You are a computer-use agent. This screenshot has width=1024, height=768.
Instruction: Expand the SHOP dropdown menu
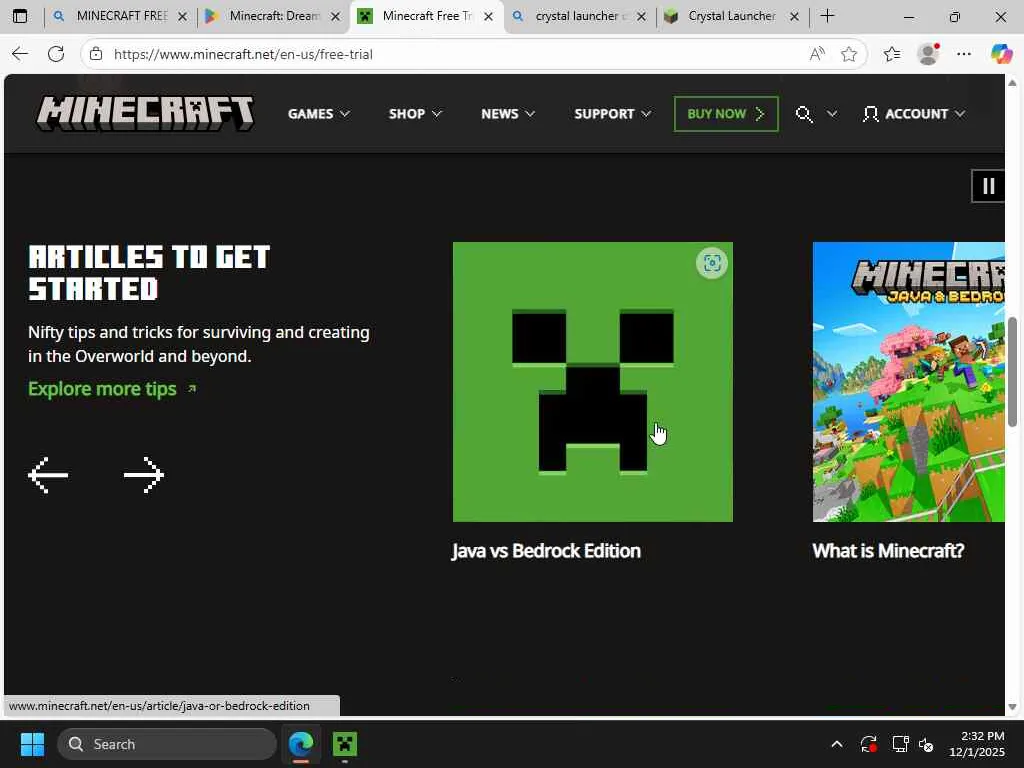pyautogui.click(x=415, y=114)
